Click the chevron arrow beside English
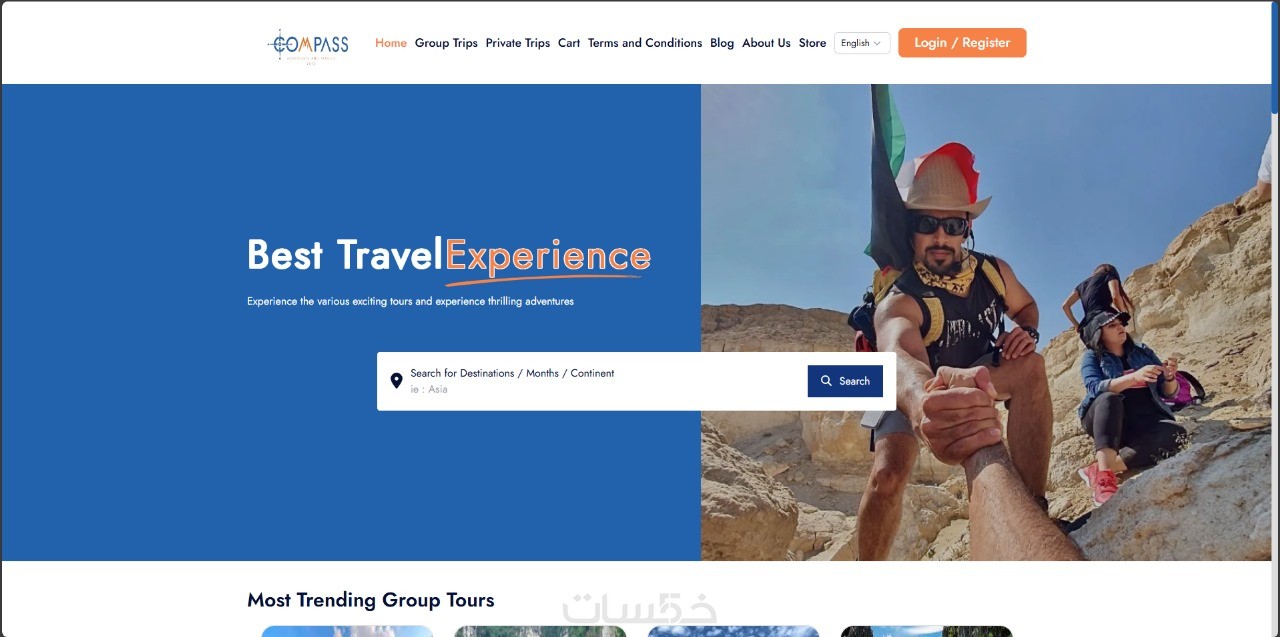The height and width of the screenshot is (637, 1280). tap(877, 43)
